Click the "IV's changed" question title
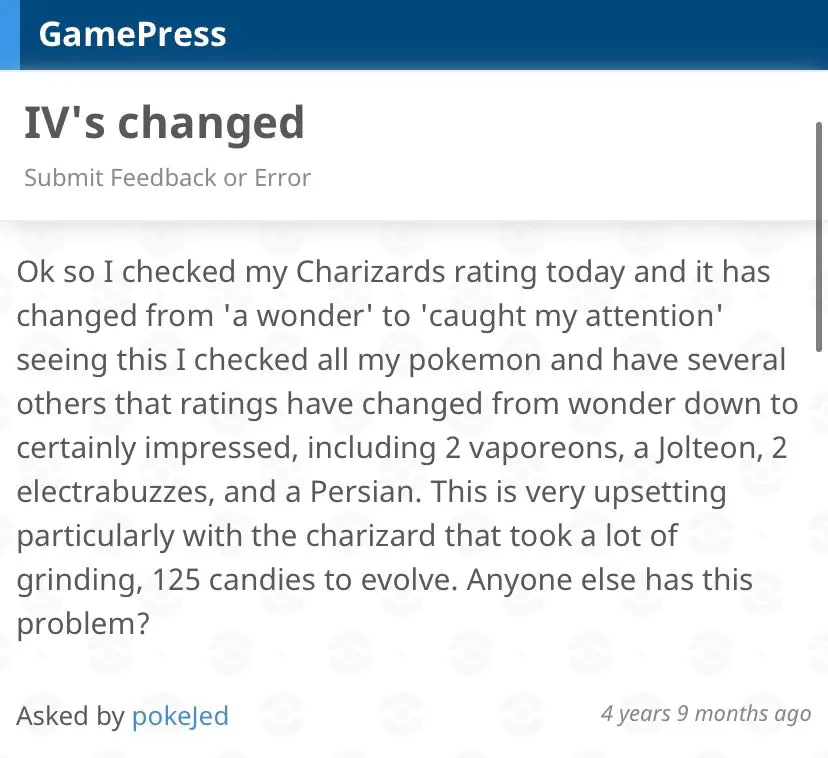The image size is (828, 758). click(x=164, y=122)
